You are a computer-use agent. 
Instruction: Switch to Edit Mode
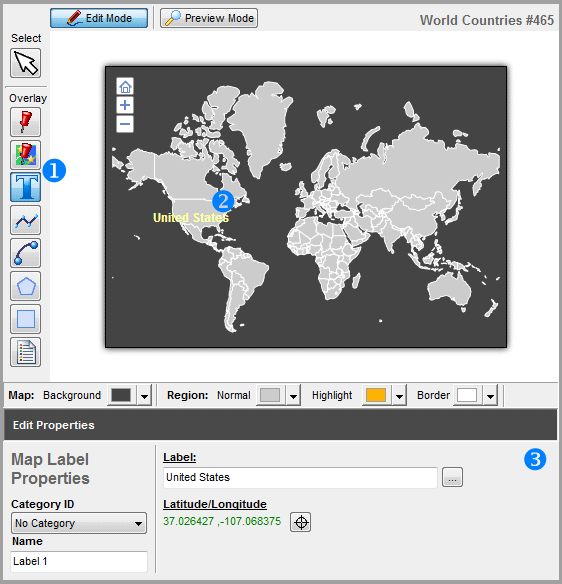pos(99,18)
